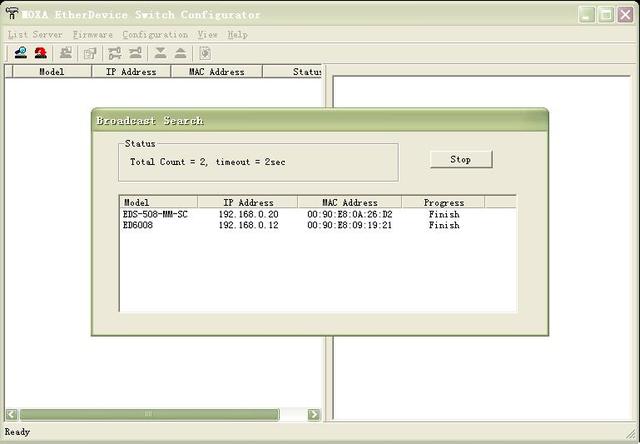
Task: Select the ED6008 device row
Action: tap(318, 225)
